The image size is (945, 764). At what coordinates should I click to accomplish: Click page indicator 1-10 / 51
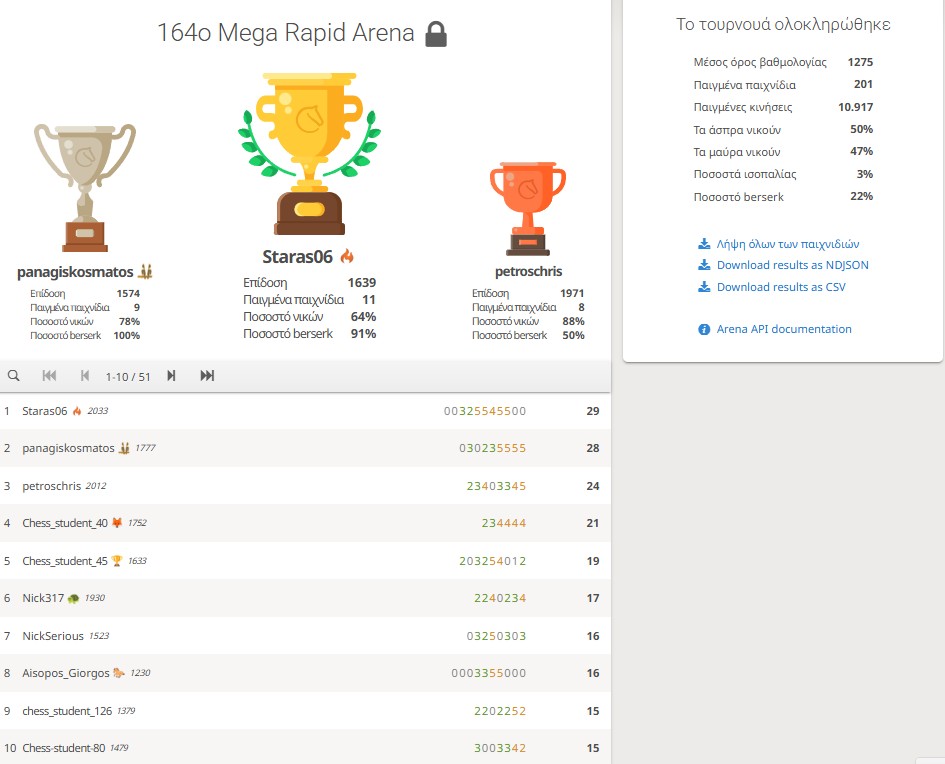pyautogui.click(x=128, y=377)
